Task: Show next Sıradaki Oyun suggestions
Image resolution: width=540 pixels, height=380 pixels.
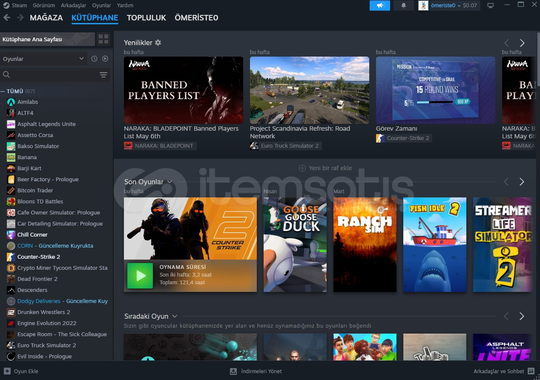Action: point(522,316)
